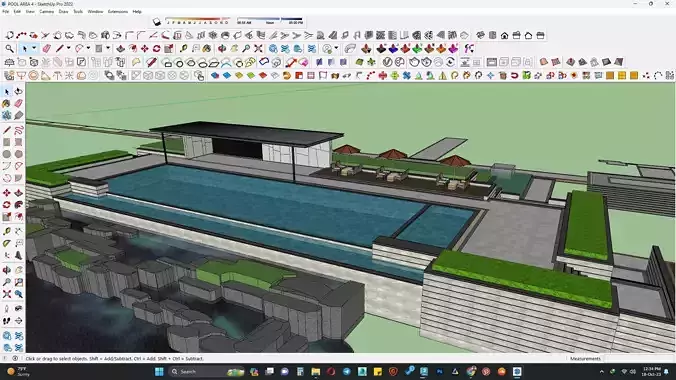Select the Push/Pull tool in top toolbar
This screenshot has width=676, height=380.
coord(121,48)
